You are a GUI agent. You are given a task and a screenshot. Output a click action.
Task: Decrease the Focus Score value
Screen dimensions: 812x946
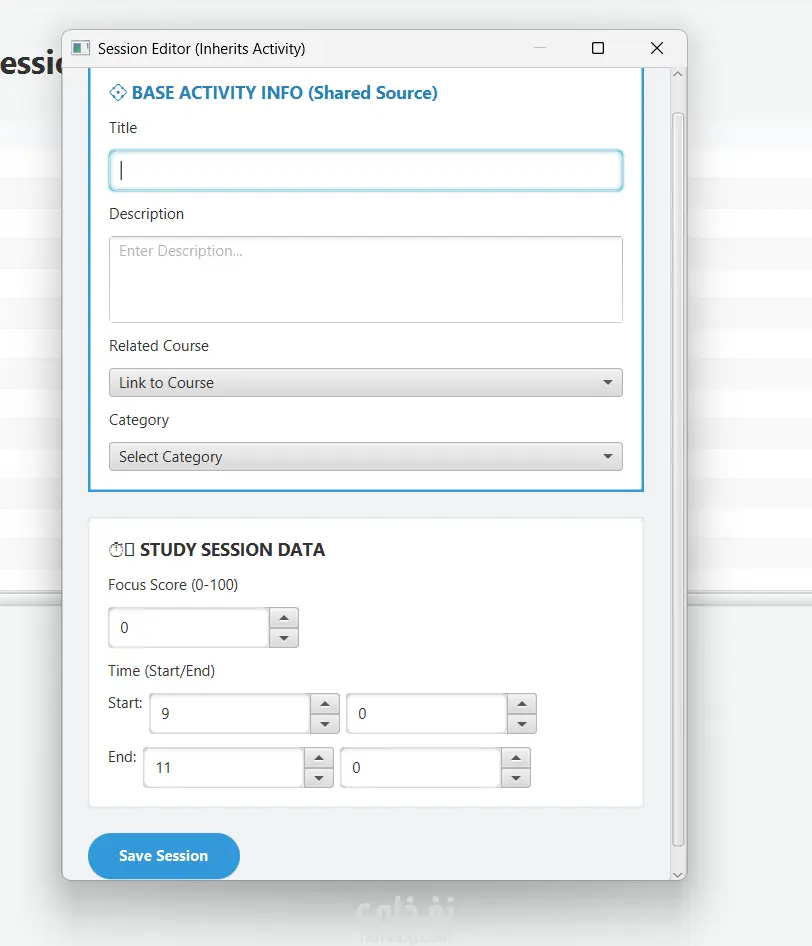click(x=284, y=638)
